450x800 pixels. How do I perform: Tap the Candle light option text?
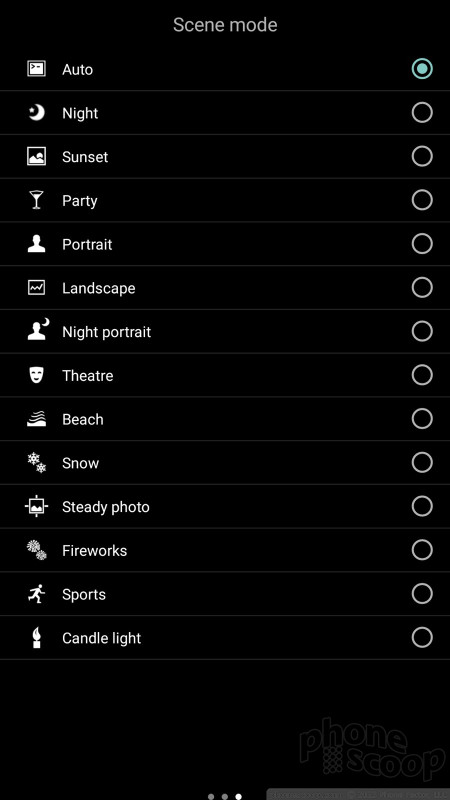pos(102,638)
